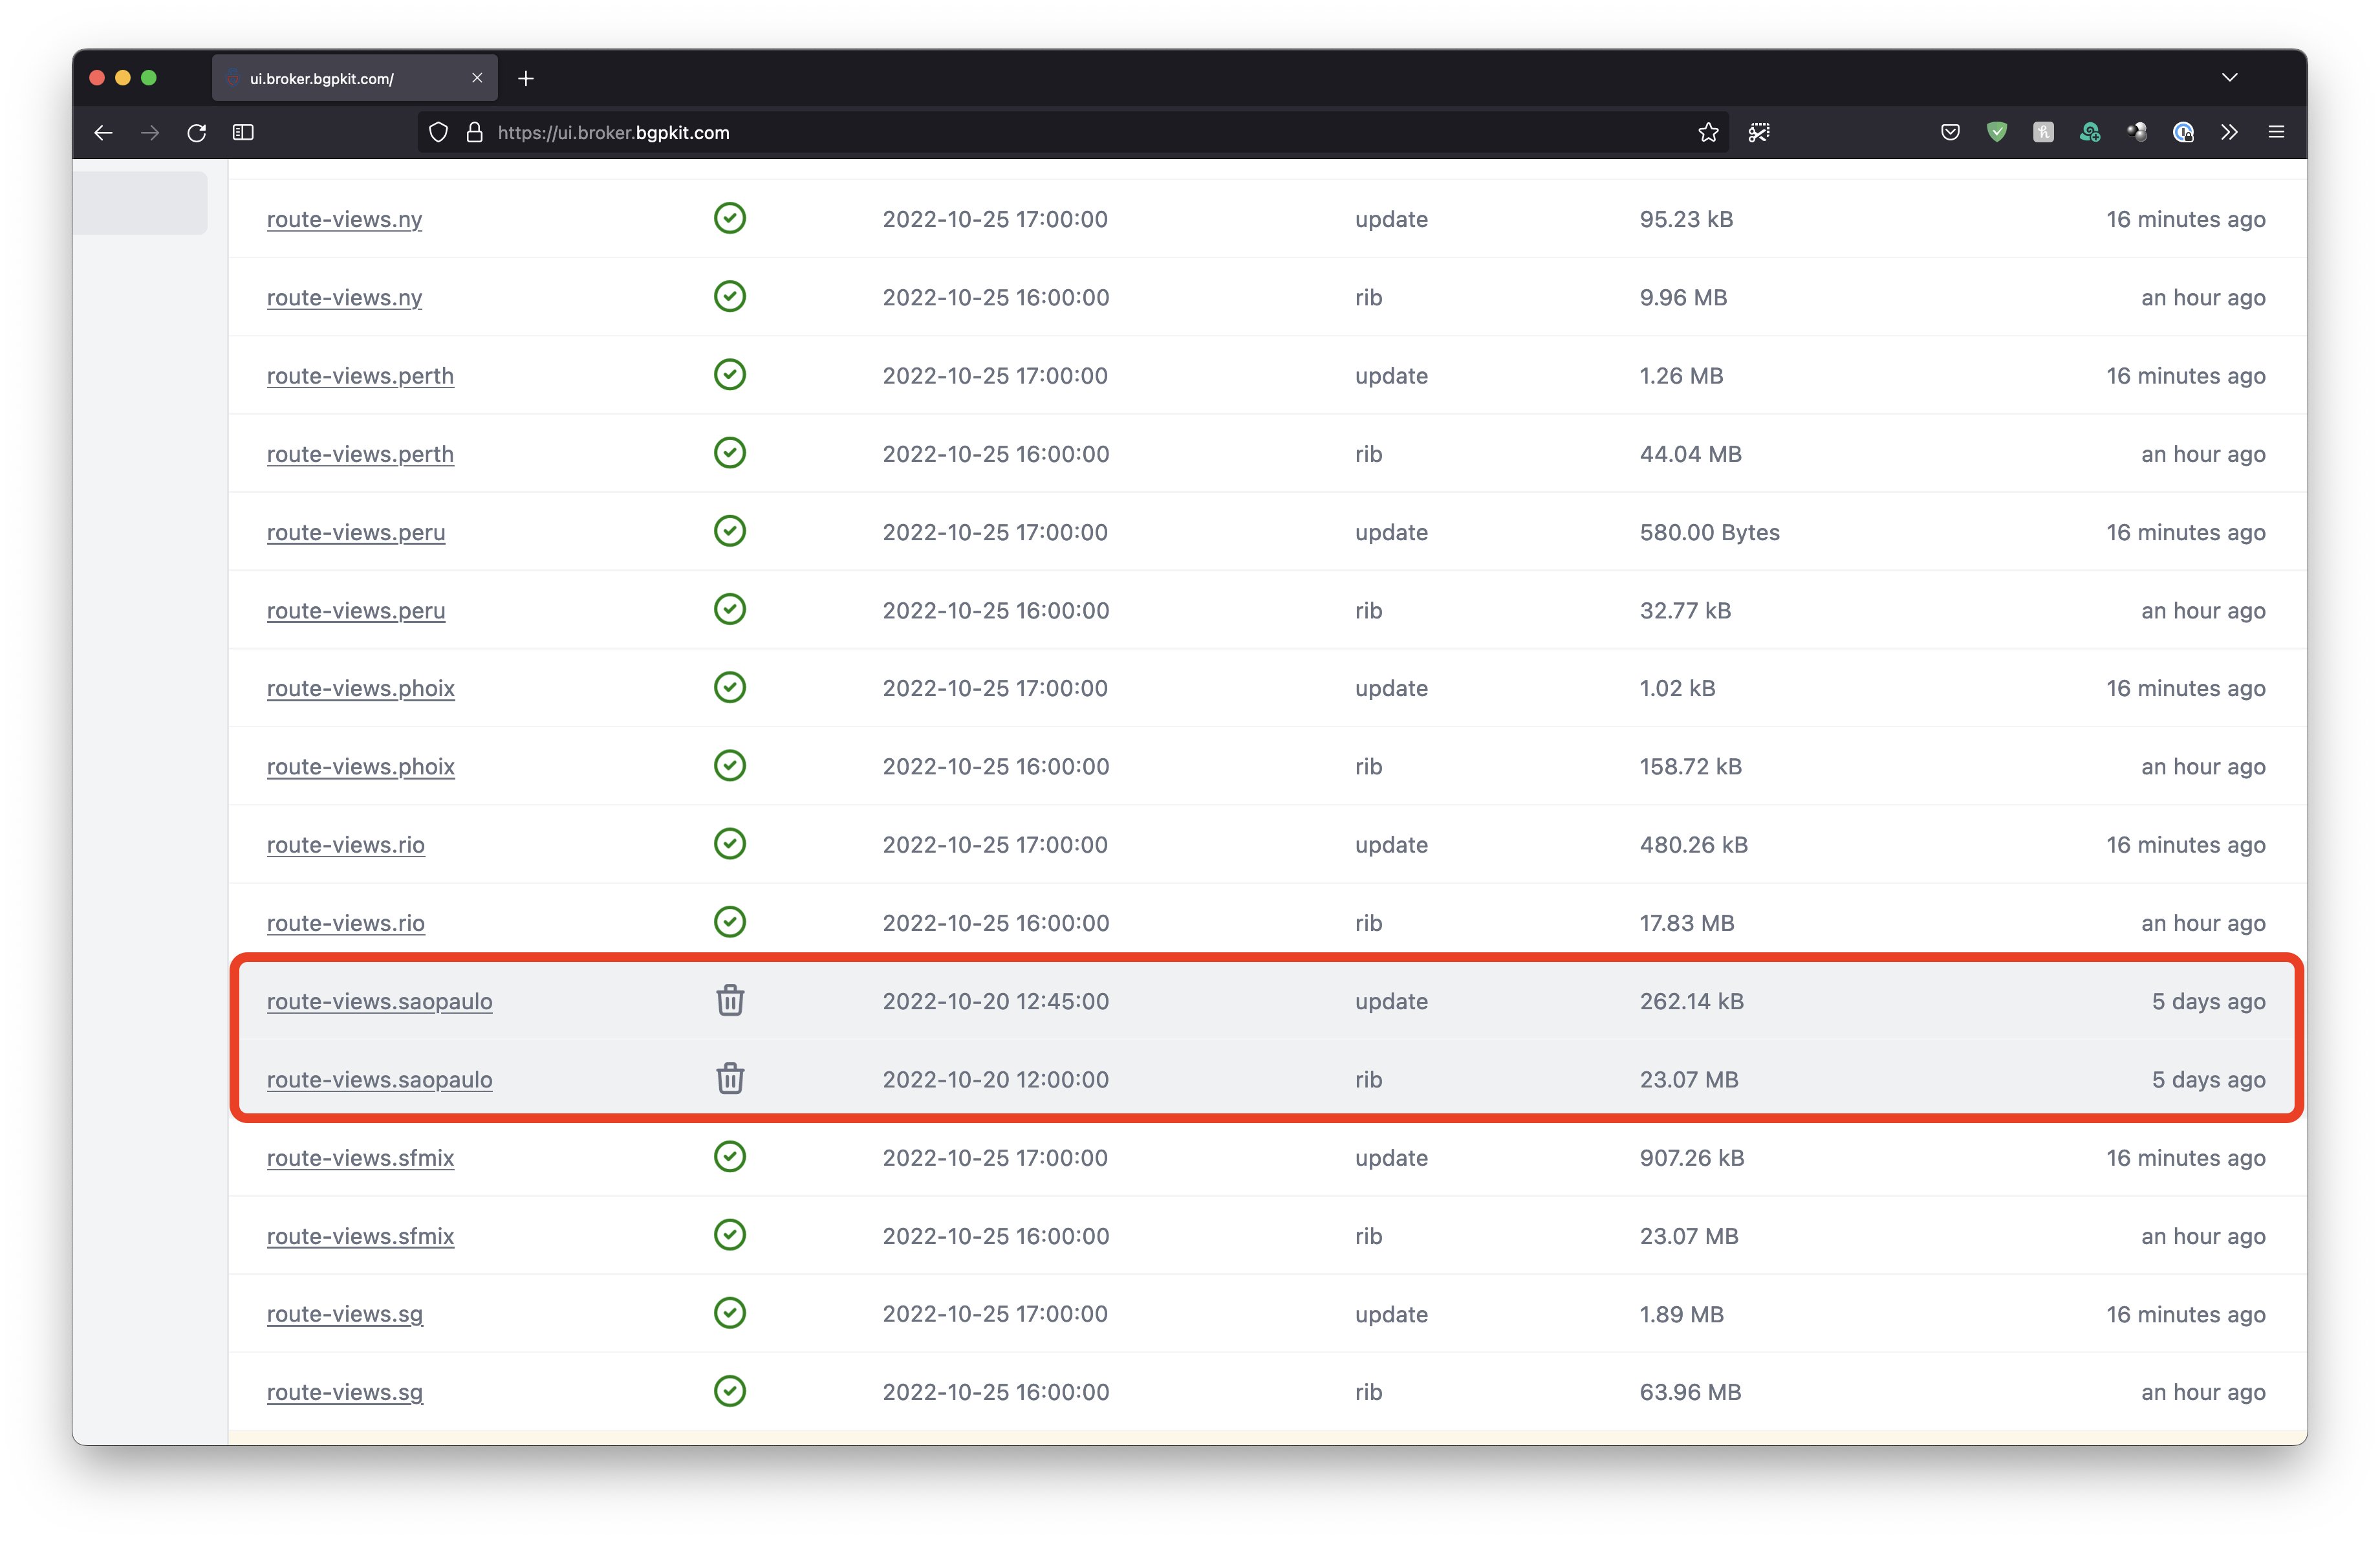Click the padlock site security icon
2380x1541 pixels.
pos(475,132)
